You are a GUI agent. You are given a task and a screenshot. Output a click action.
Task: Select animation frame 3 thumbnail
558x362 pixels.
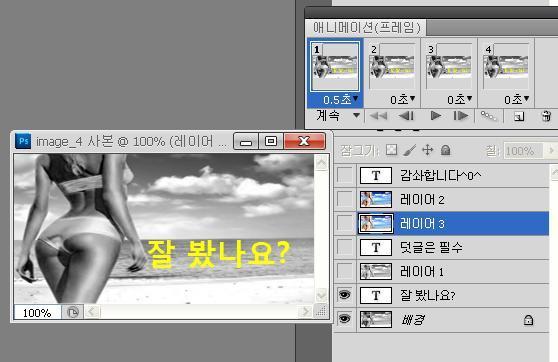coord(449,67)
